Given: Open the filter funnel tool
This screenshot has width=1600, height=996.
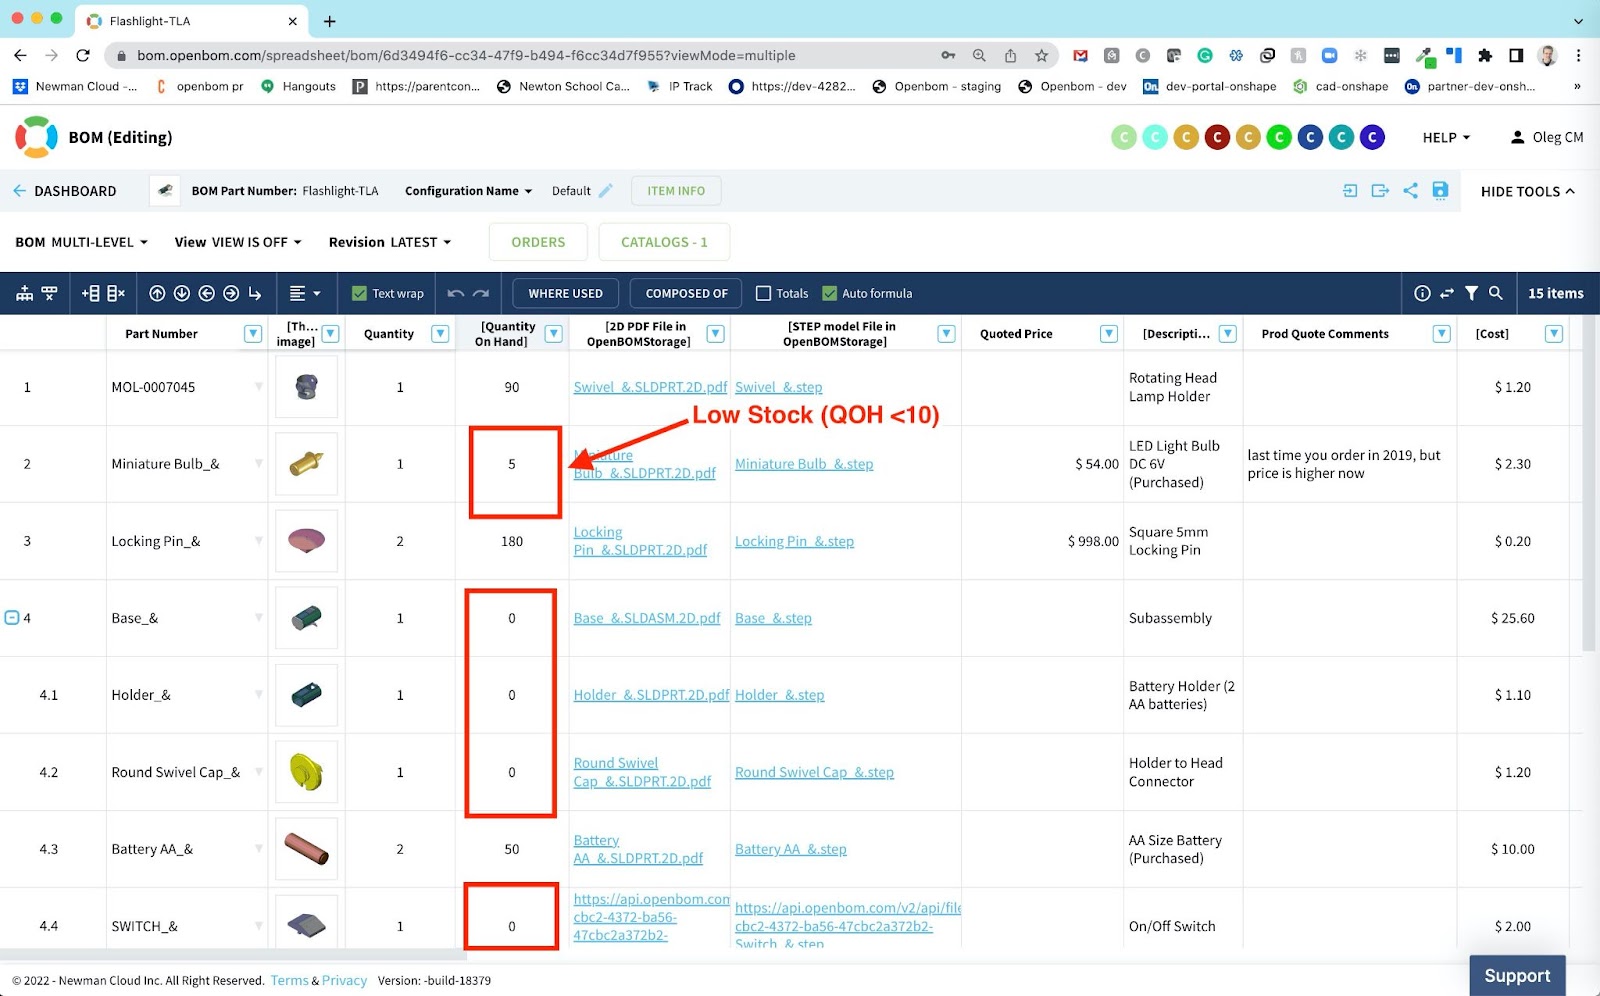Looking at the screenshot, I should pyautogui.click(x=1471, y=294).
